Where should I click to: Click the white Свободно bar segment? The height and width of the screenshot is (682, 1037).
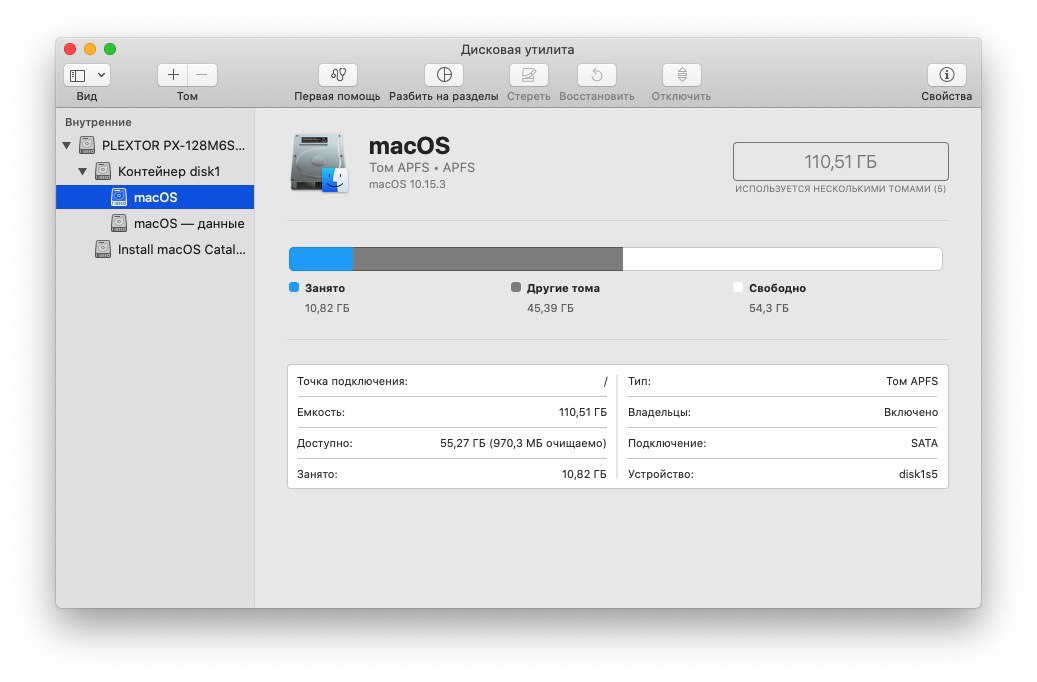click(782, 259)
